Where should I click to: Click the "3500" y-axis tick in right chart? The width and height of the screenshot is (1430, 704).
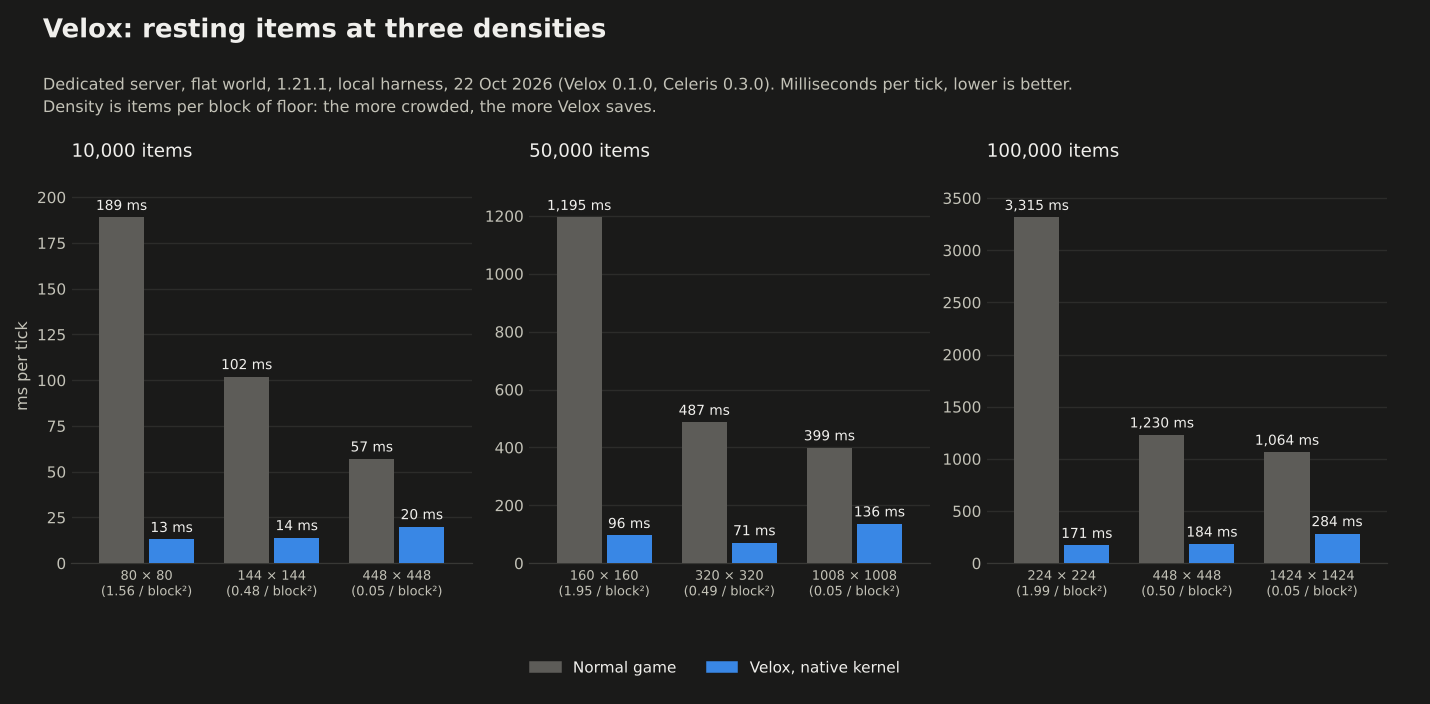(x=962, y=198)
